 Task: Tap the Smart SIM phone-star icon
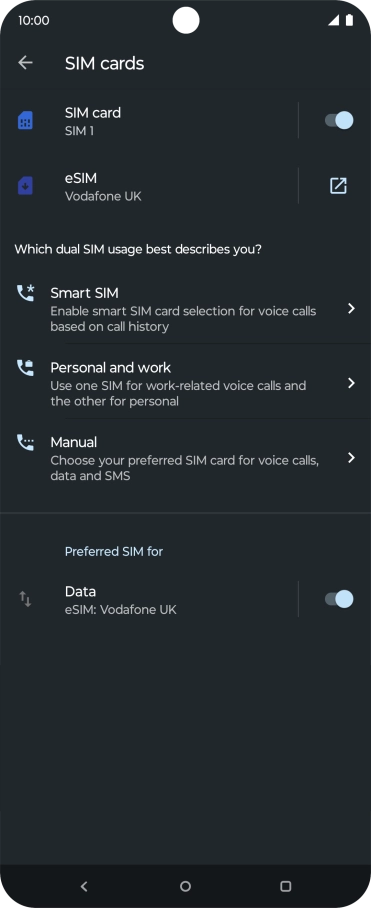[25, 293]
